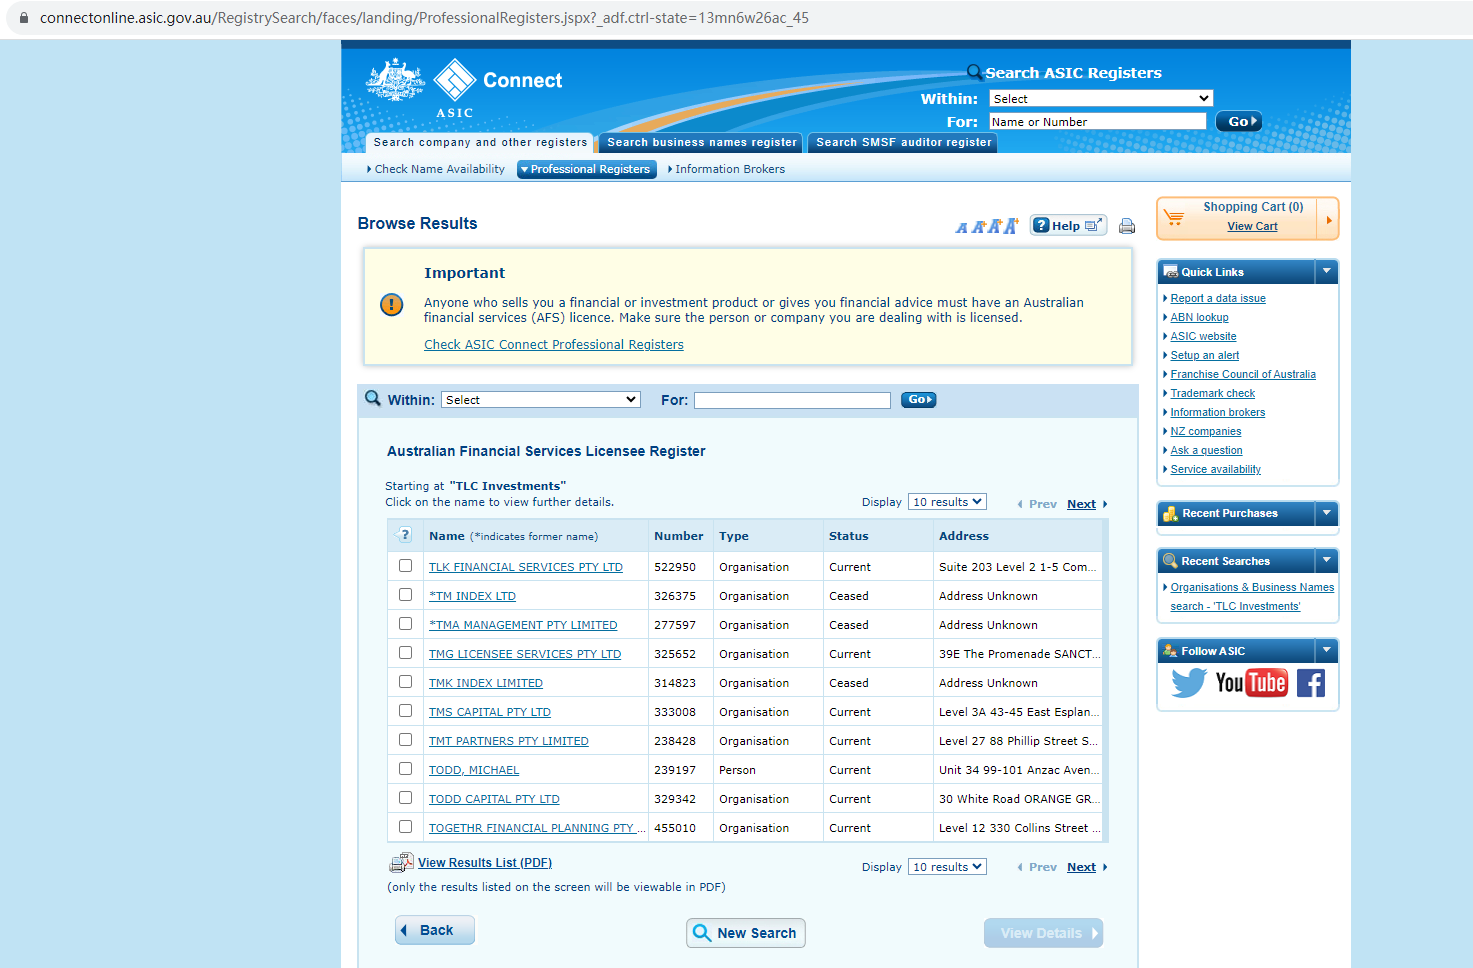Screen dimensions: 1473x968
Task: Click the Go button in the header search
Action: [x=1238, y=122]
